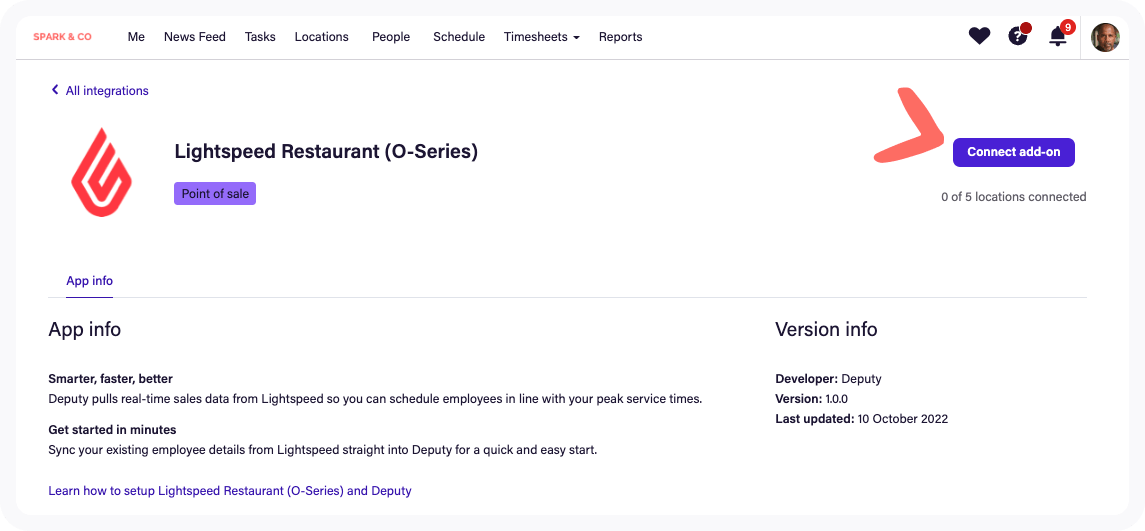1145x531 pixels.
Task: Click the Connect add-on button
Action: (x=1014, y=152)
